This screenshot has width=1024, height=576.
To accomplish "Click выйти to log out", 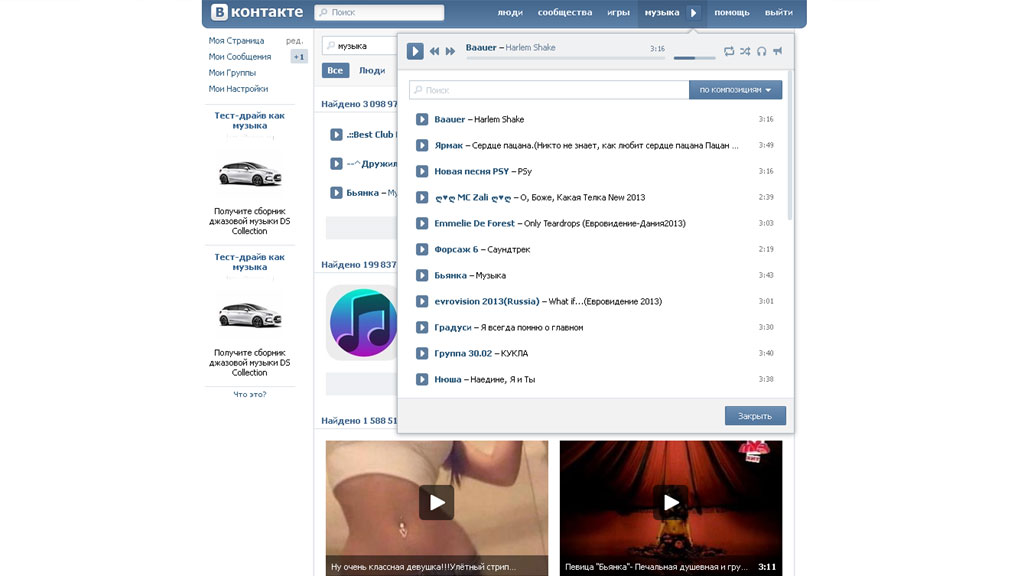I will pyautogui.click(x=778, y=12).
